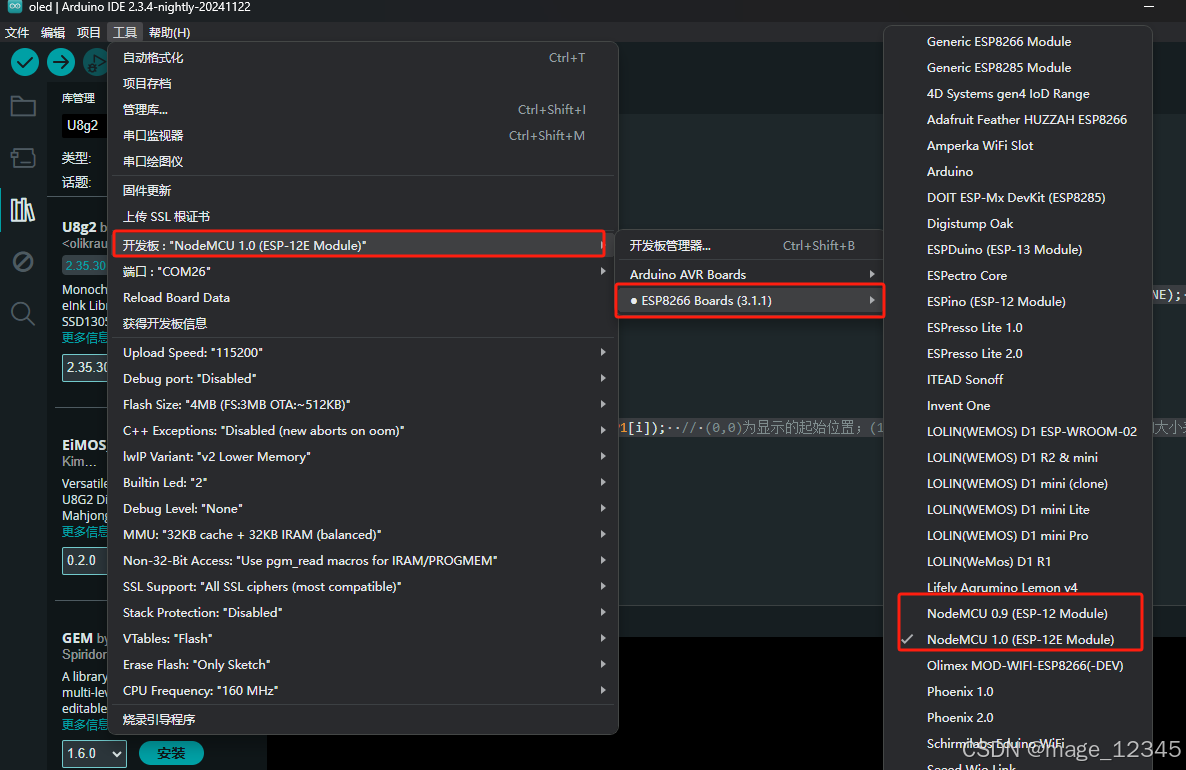Select Adafruit Feather HUZZAH ESP8266 board
This screenshot has width=1186, height=770.
pyautogui.click(x=1017, y=120)
